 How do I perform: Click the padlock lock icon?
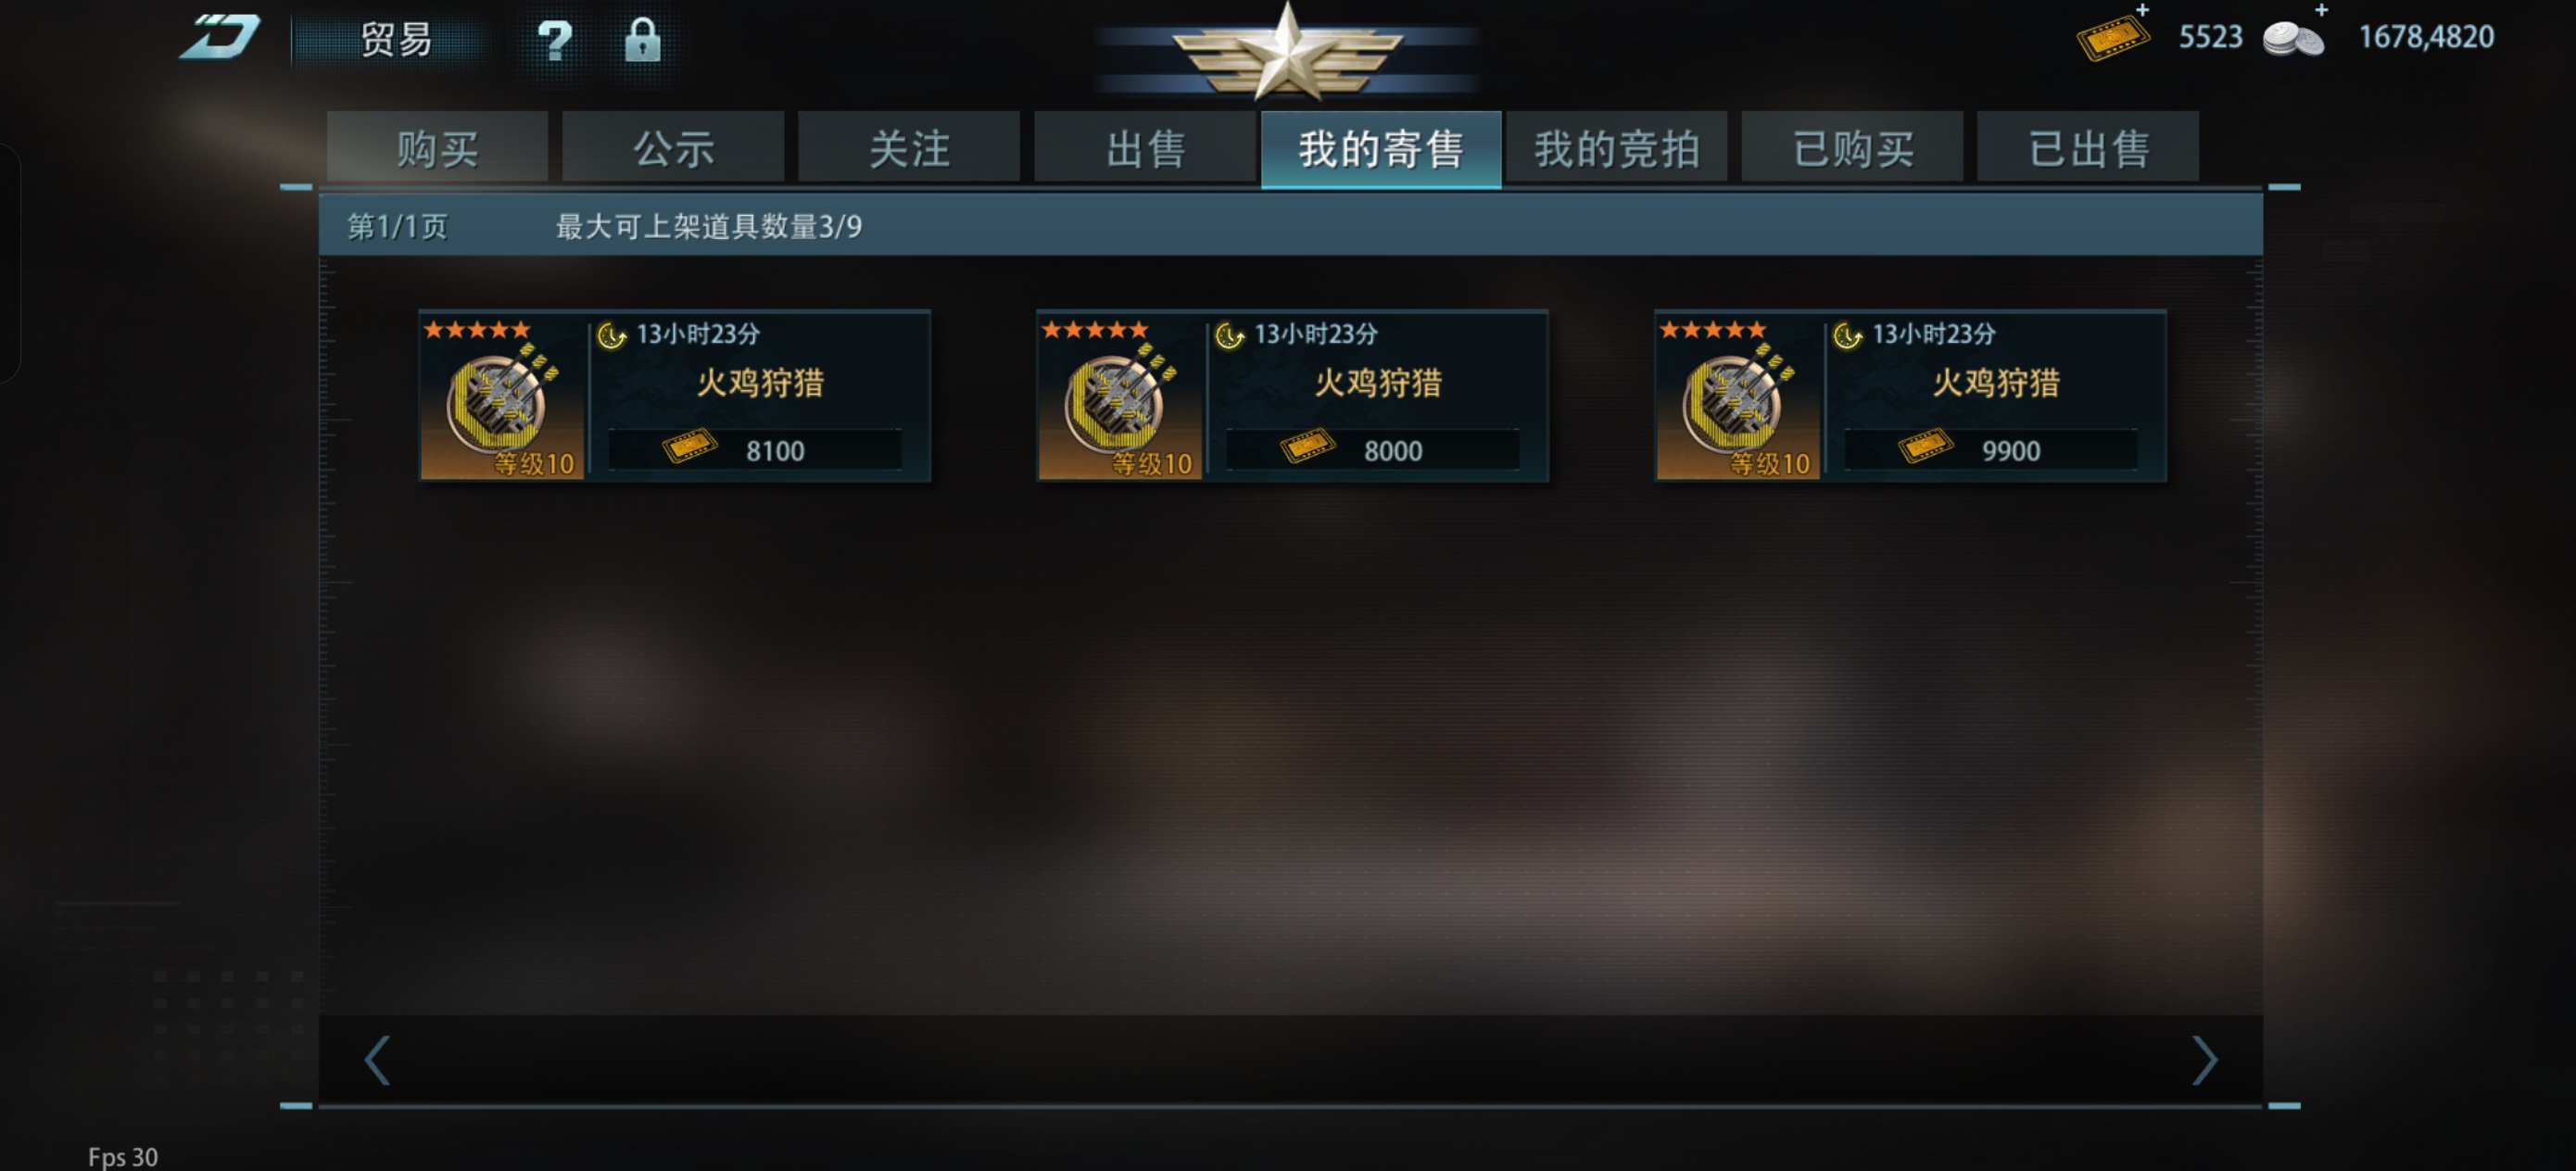642,40
